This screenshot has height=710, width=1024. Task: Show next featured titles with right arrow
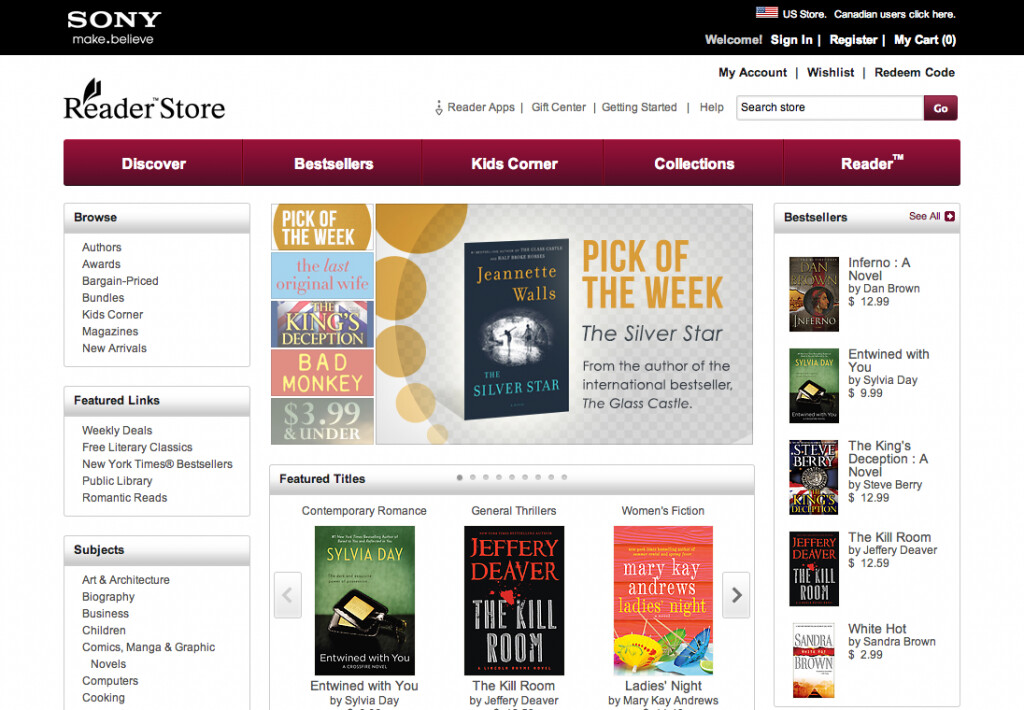737,595
